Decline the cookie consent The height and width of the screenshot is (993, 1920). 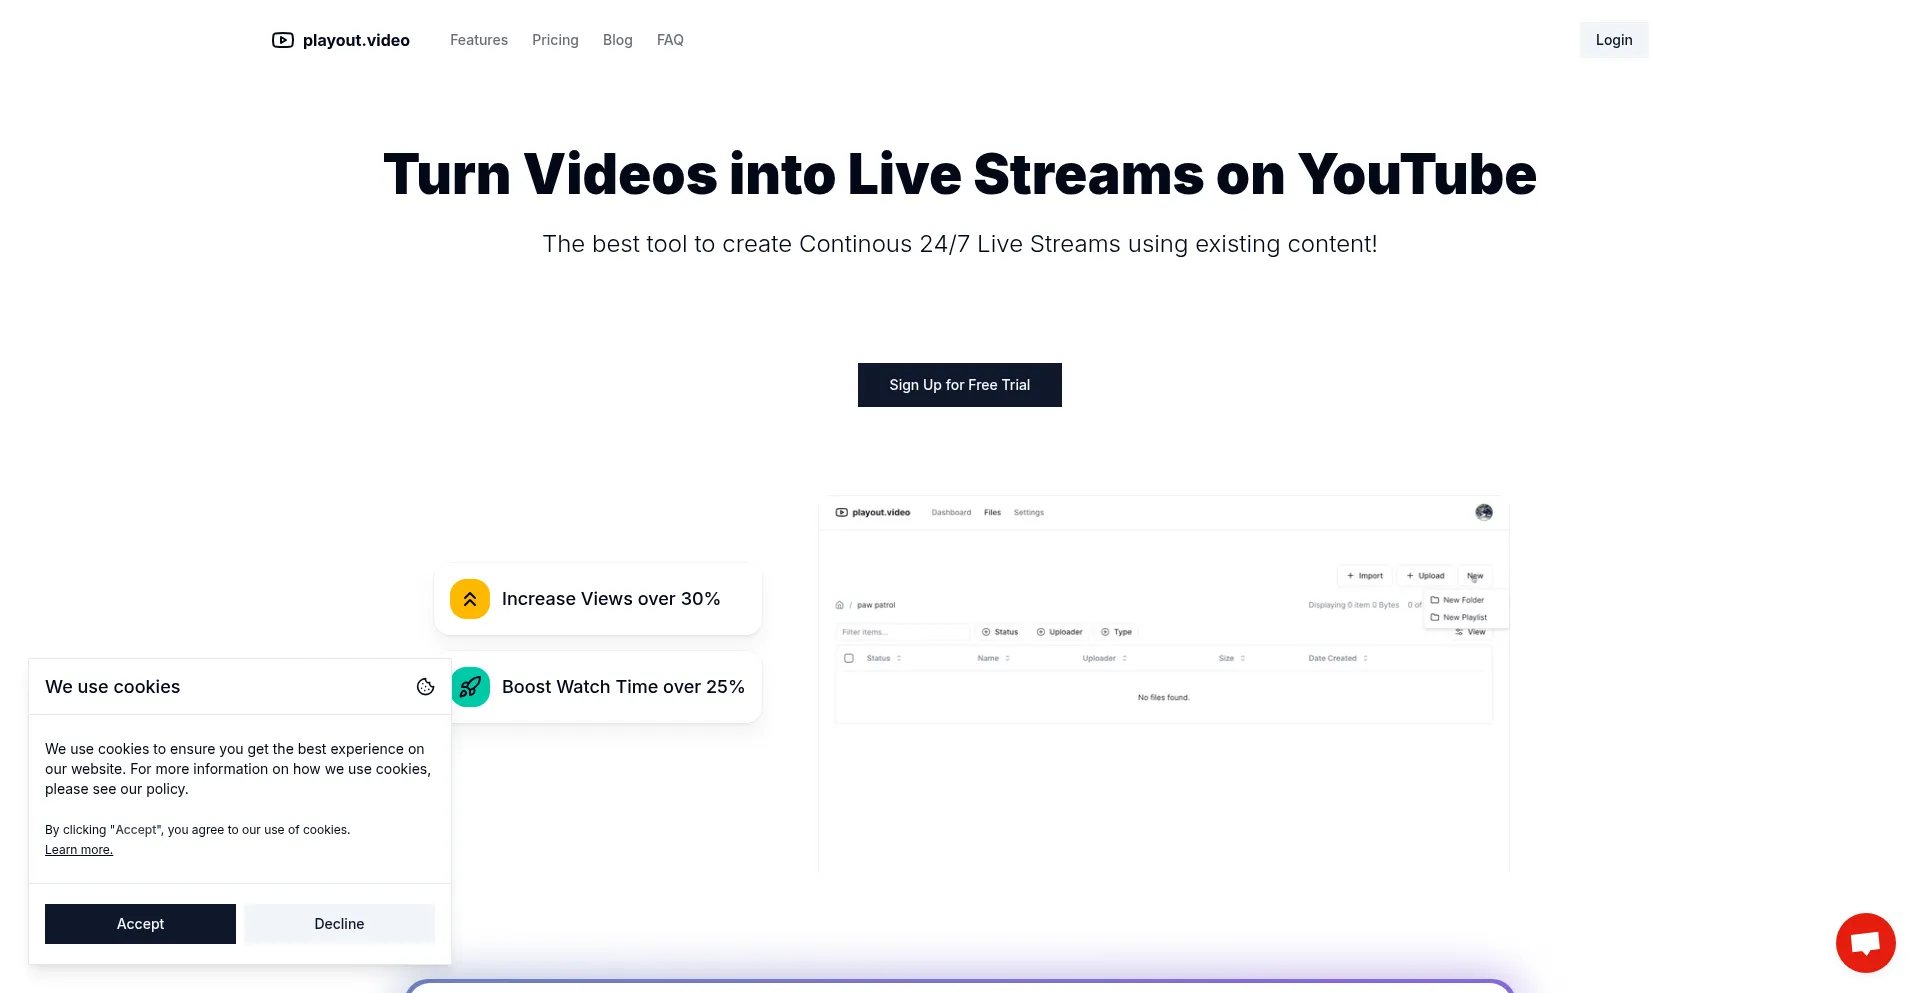coord(339,924)
